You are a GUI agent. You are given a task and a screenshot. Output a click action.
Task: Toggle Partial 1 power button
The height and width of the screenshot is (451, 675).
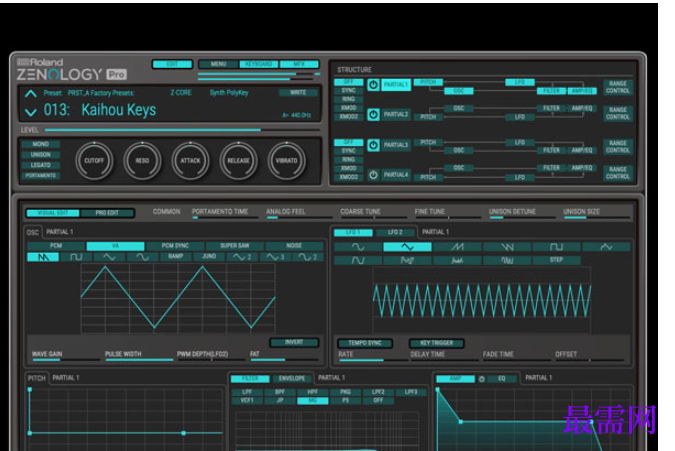coord(373,85)
